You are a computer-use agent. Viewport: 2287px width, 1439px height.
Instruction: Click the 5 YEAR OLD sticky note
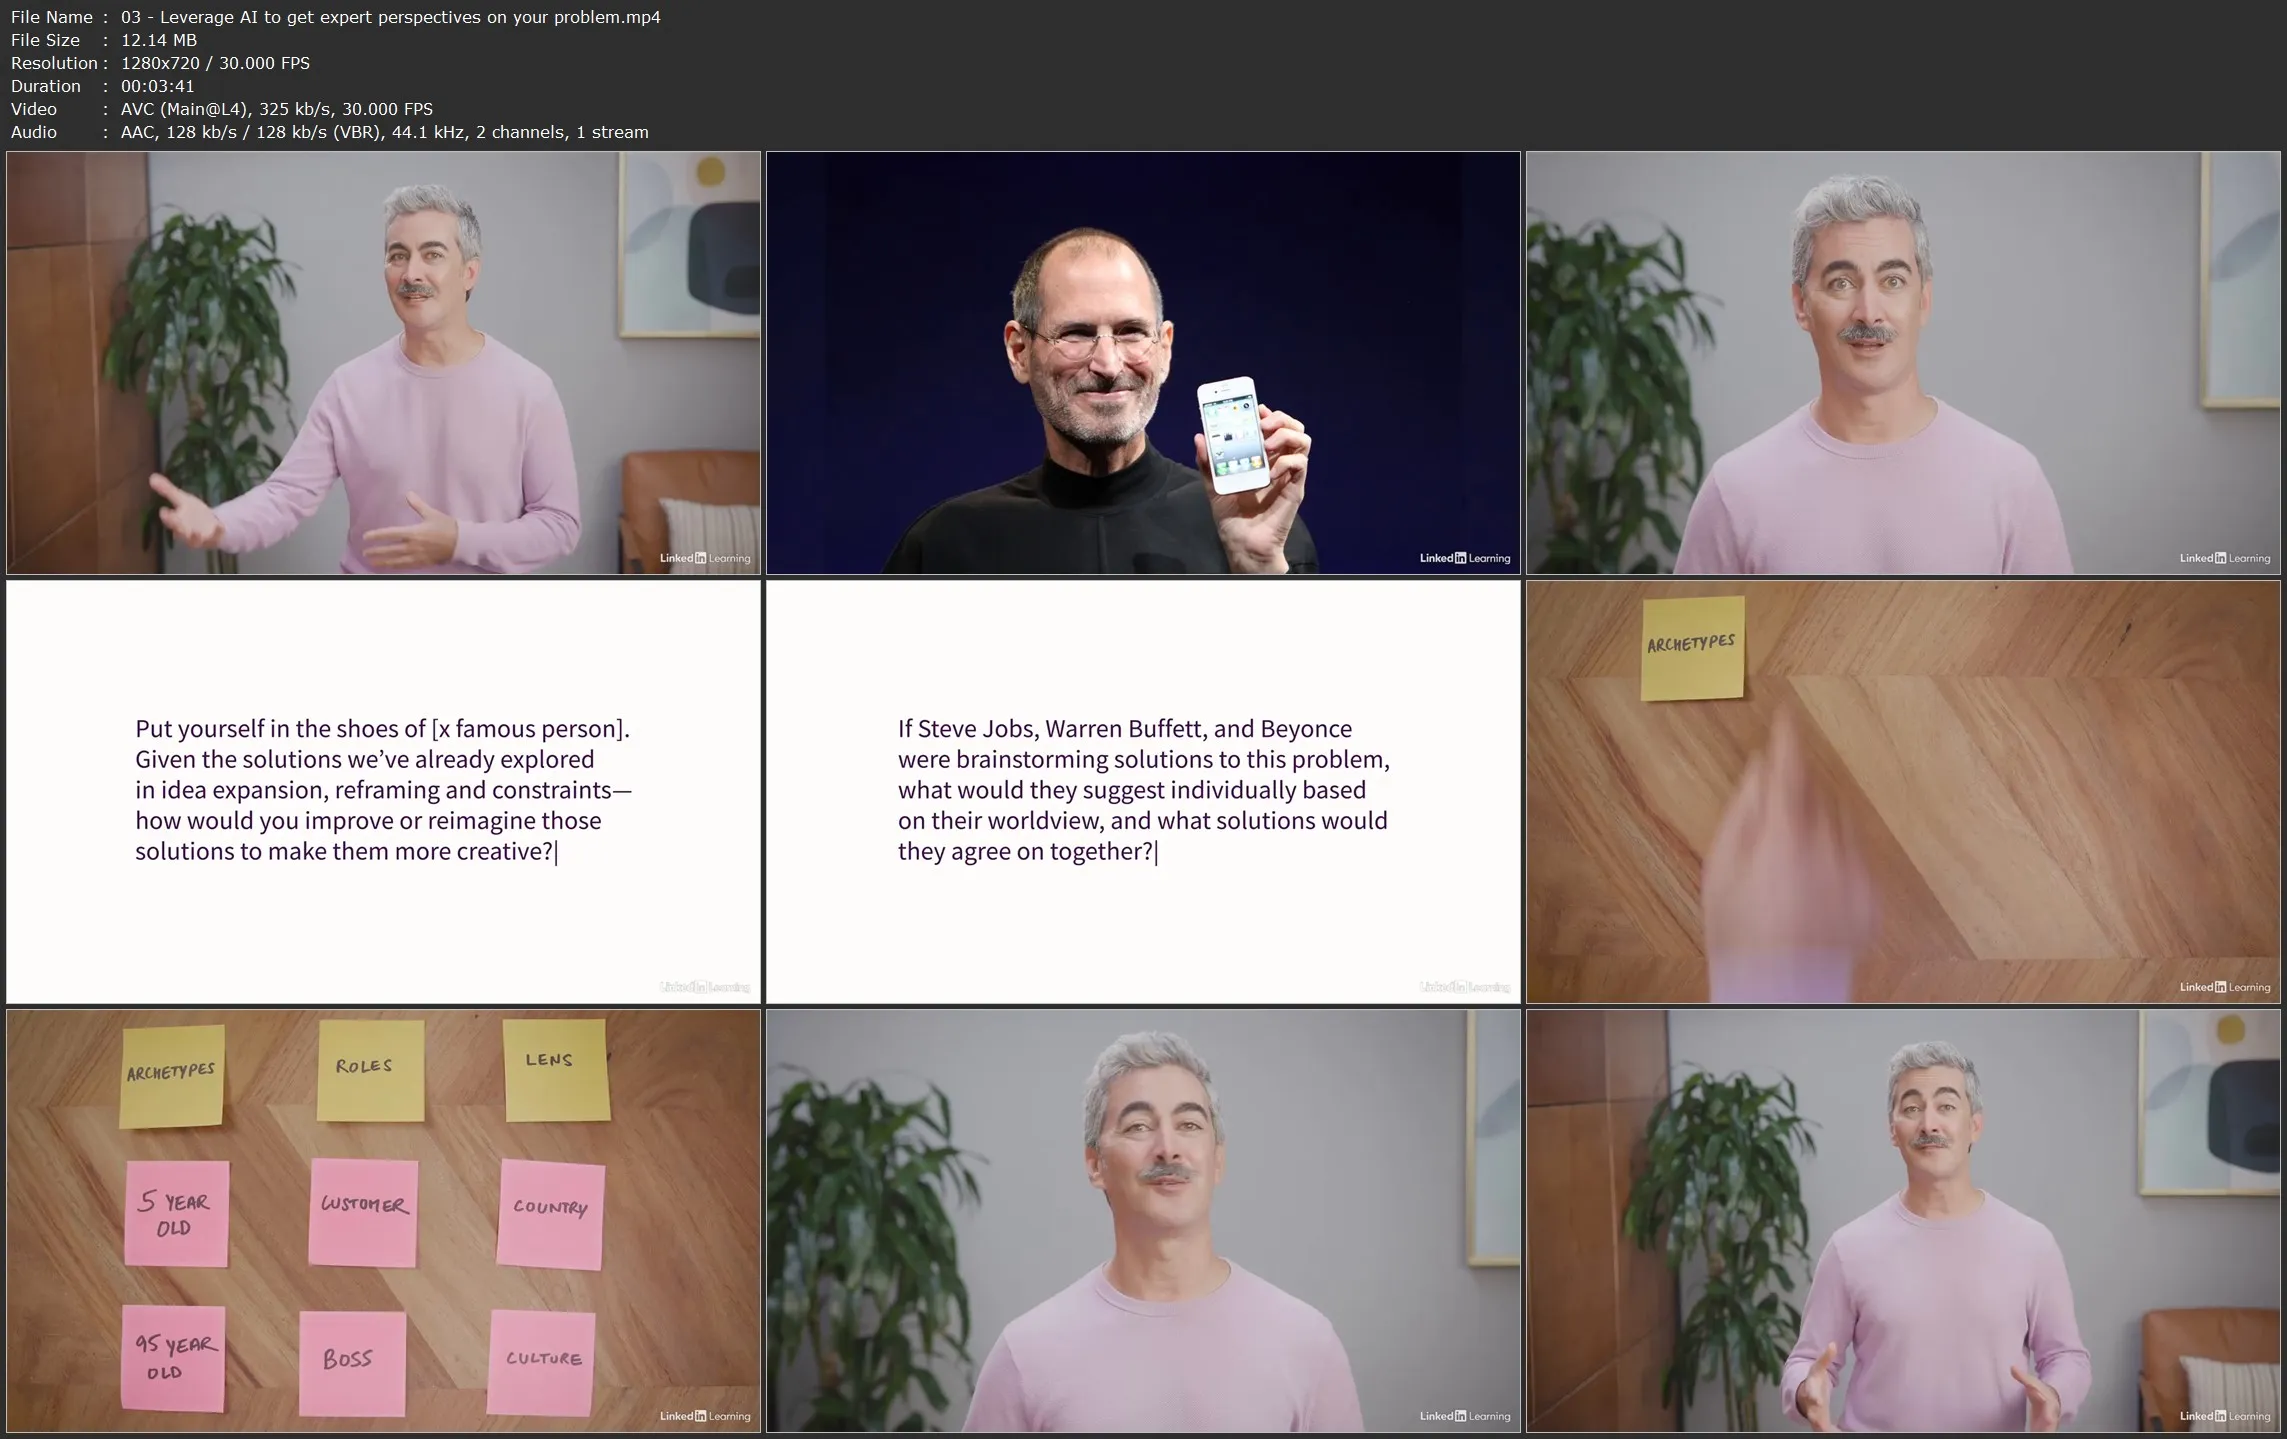point(176,1214)
